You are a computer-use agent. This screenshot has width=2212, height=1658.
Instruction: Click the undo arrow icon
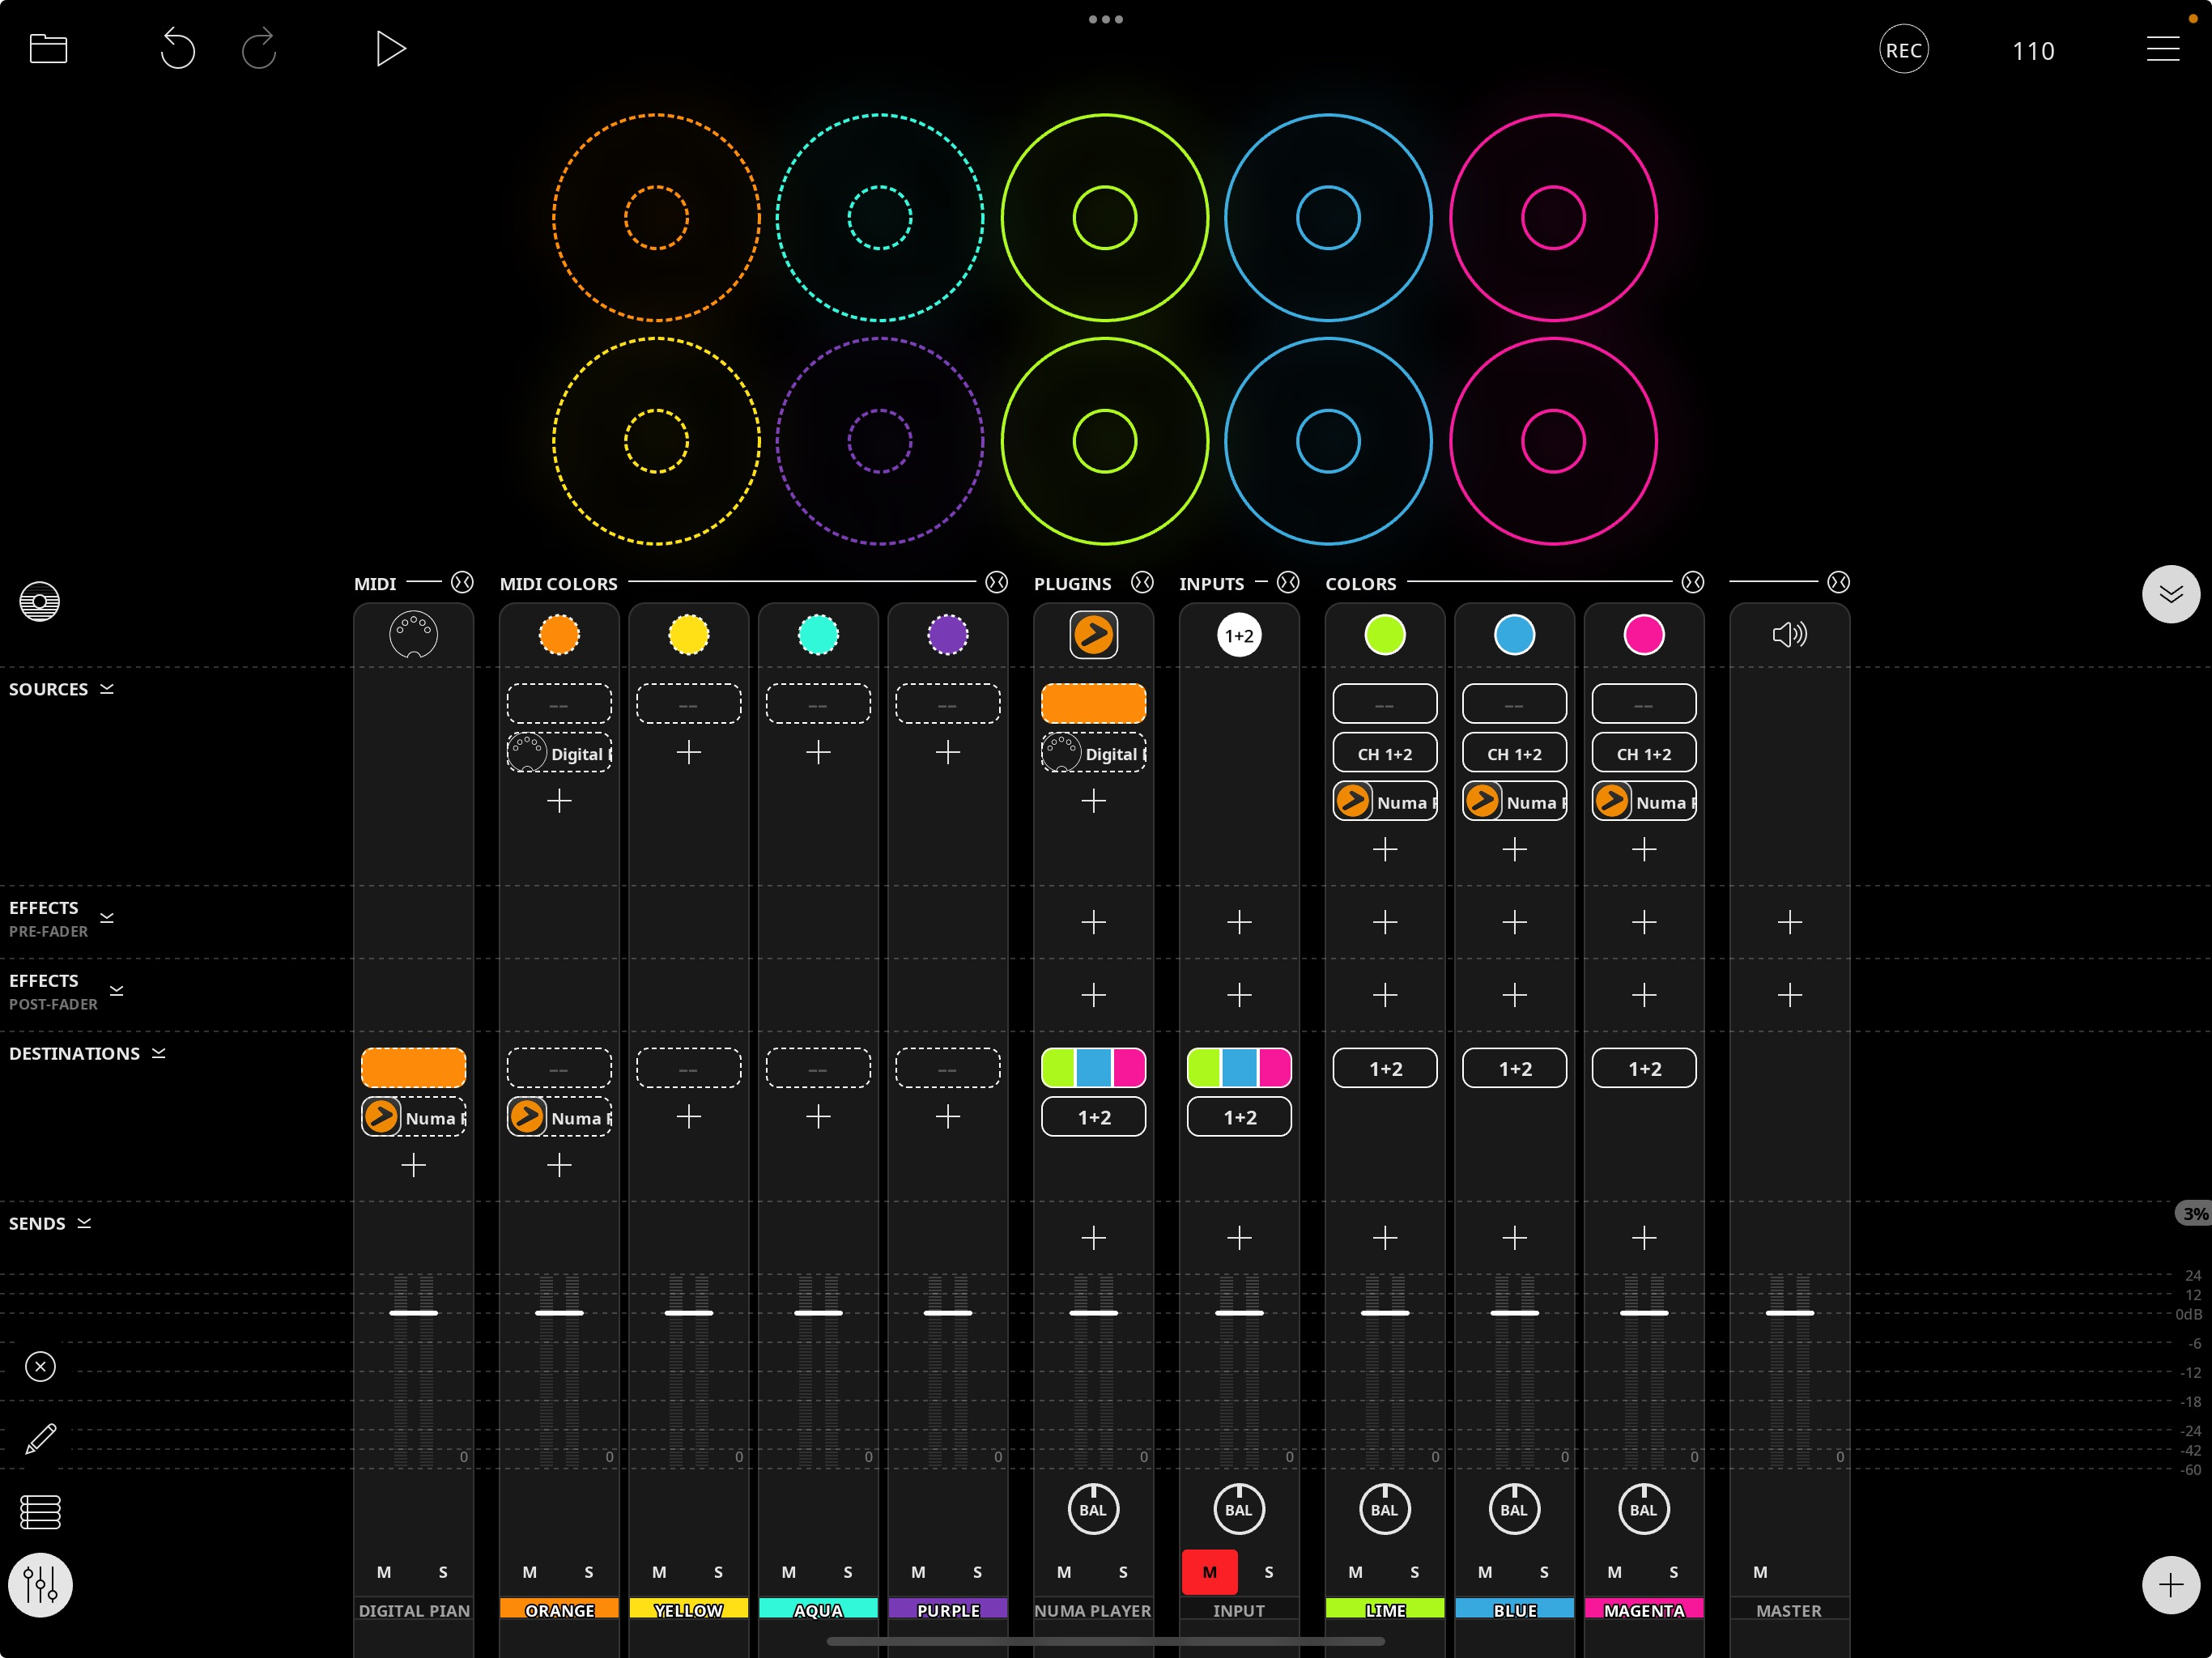[x=178, y=48]
